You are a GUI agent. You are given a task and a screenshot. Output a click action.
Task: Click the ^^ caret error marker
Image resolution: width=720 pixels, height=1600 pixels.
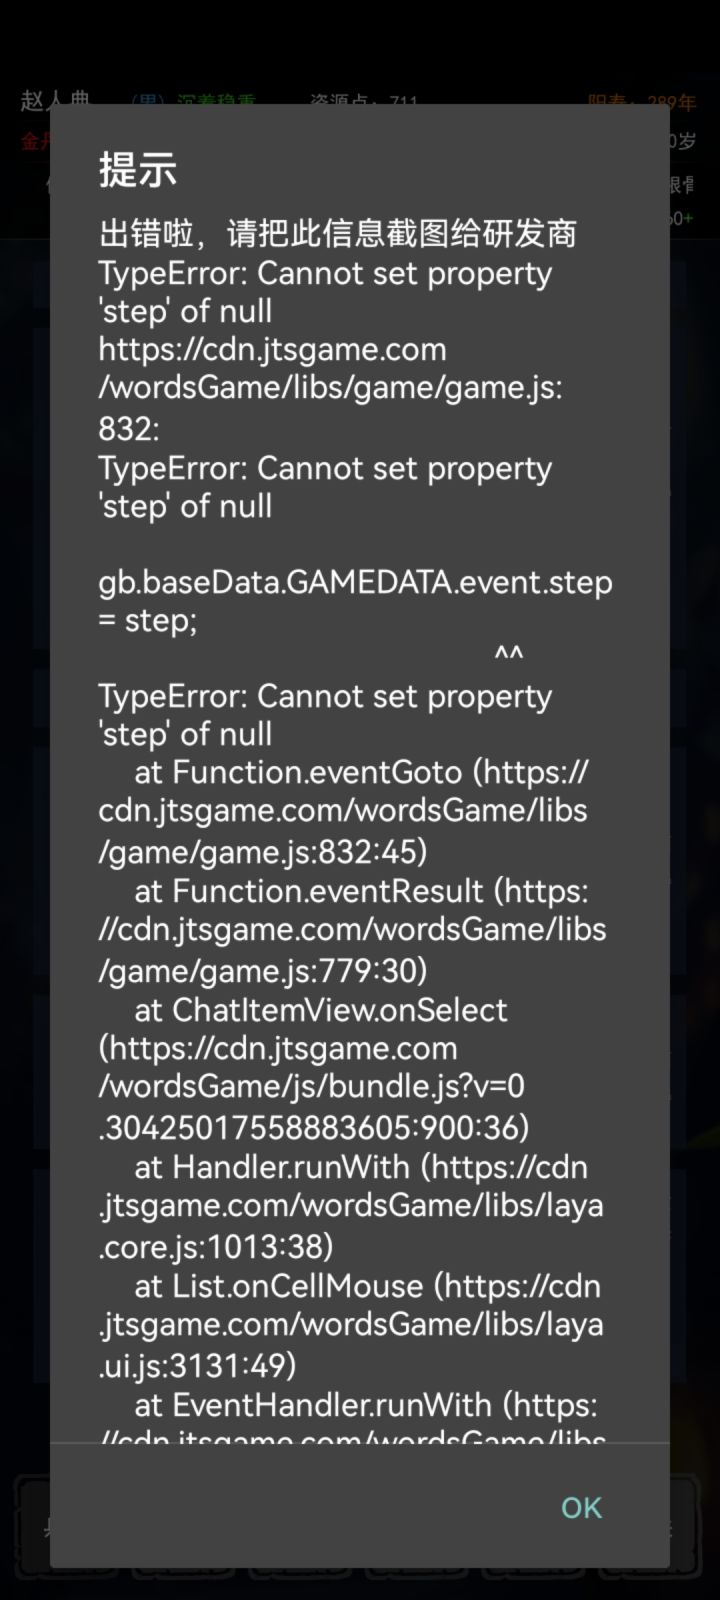pyautogui.click(x=508, y=656)
